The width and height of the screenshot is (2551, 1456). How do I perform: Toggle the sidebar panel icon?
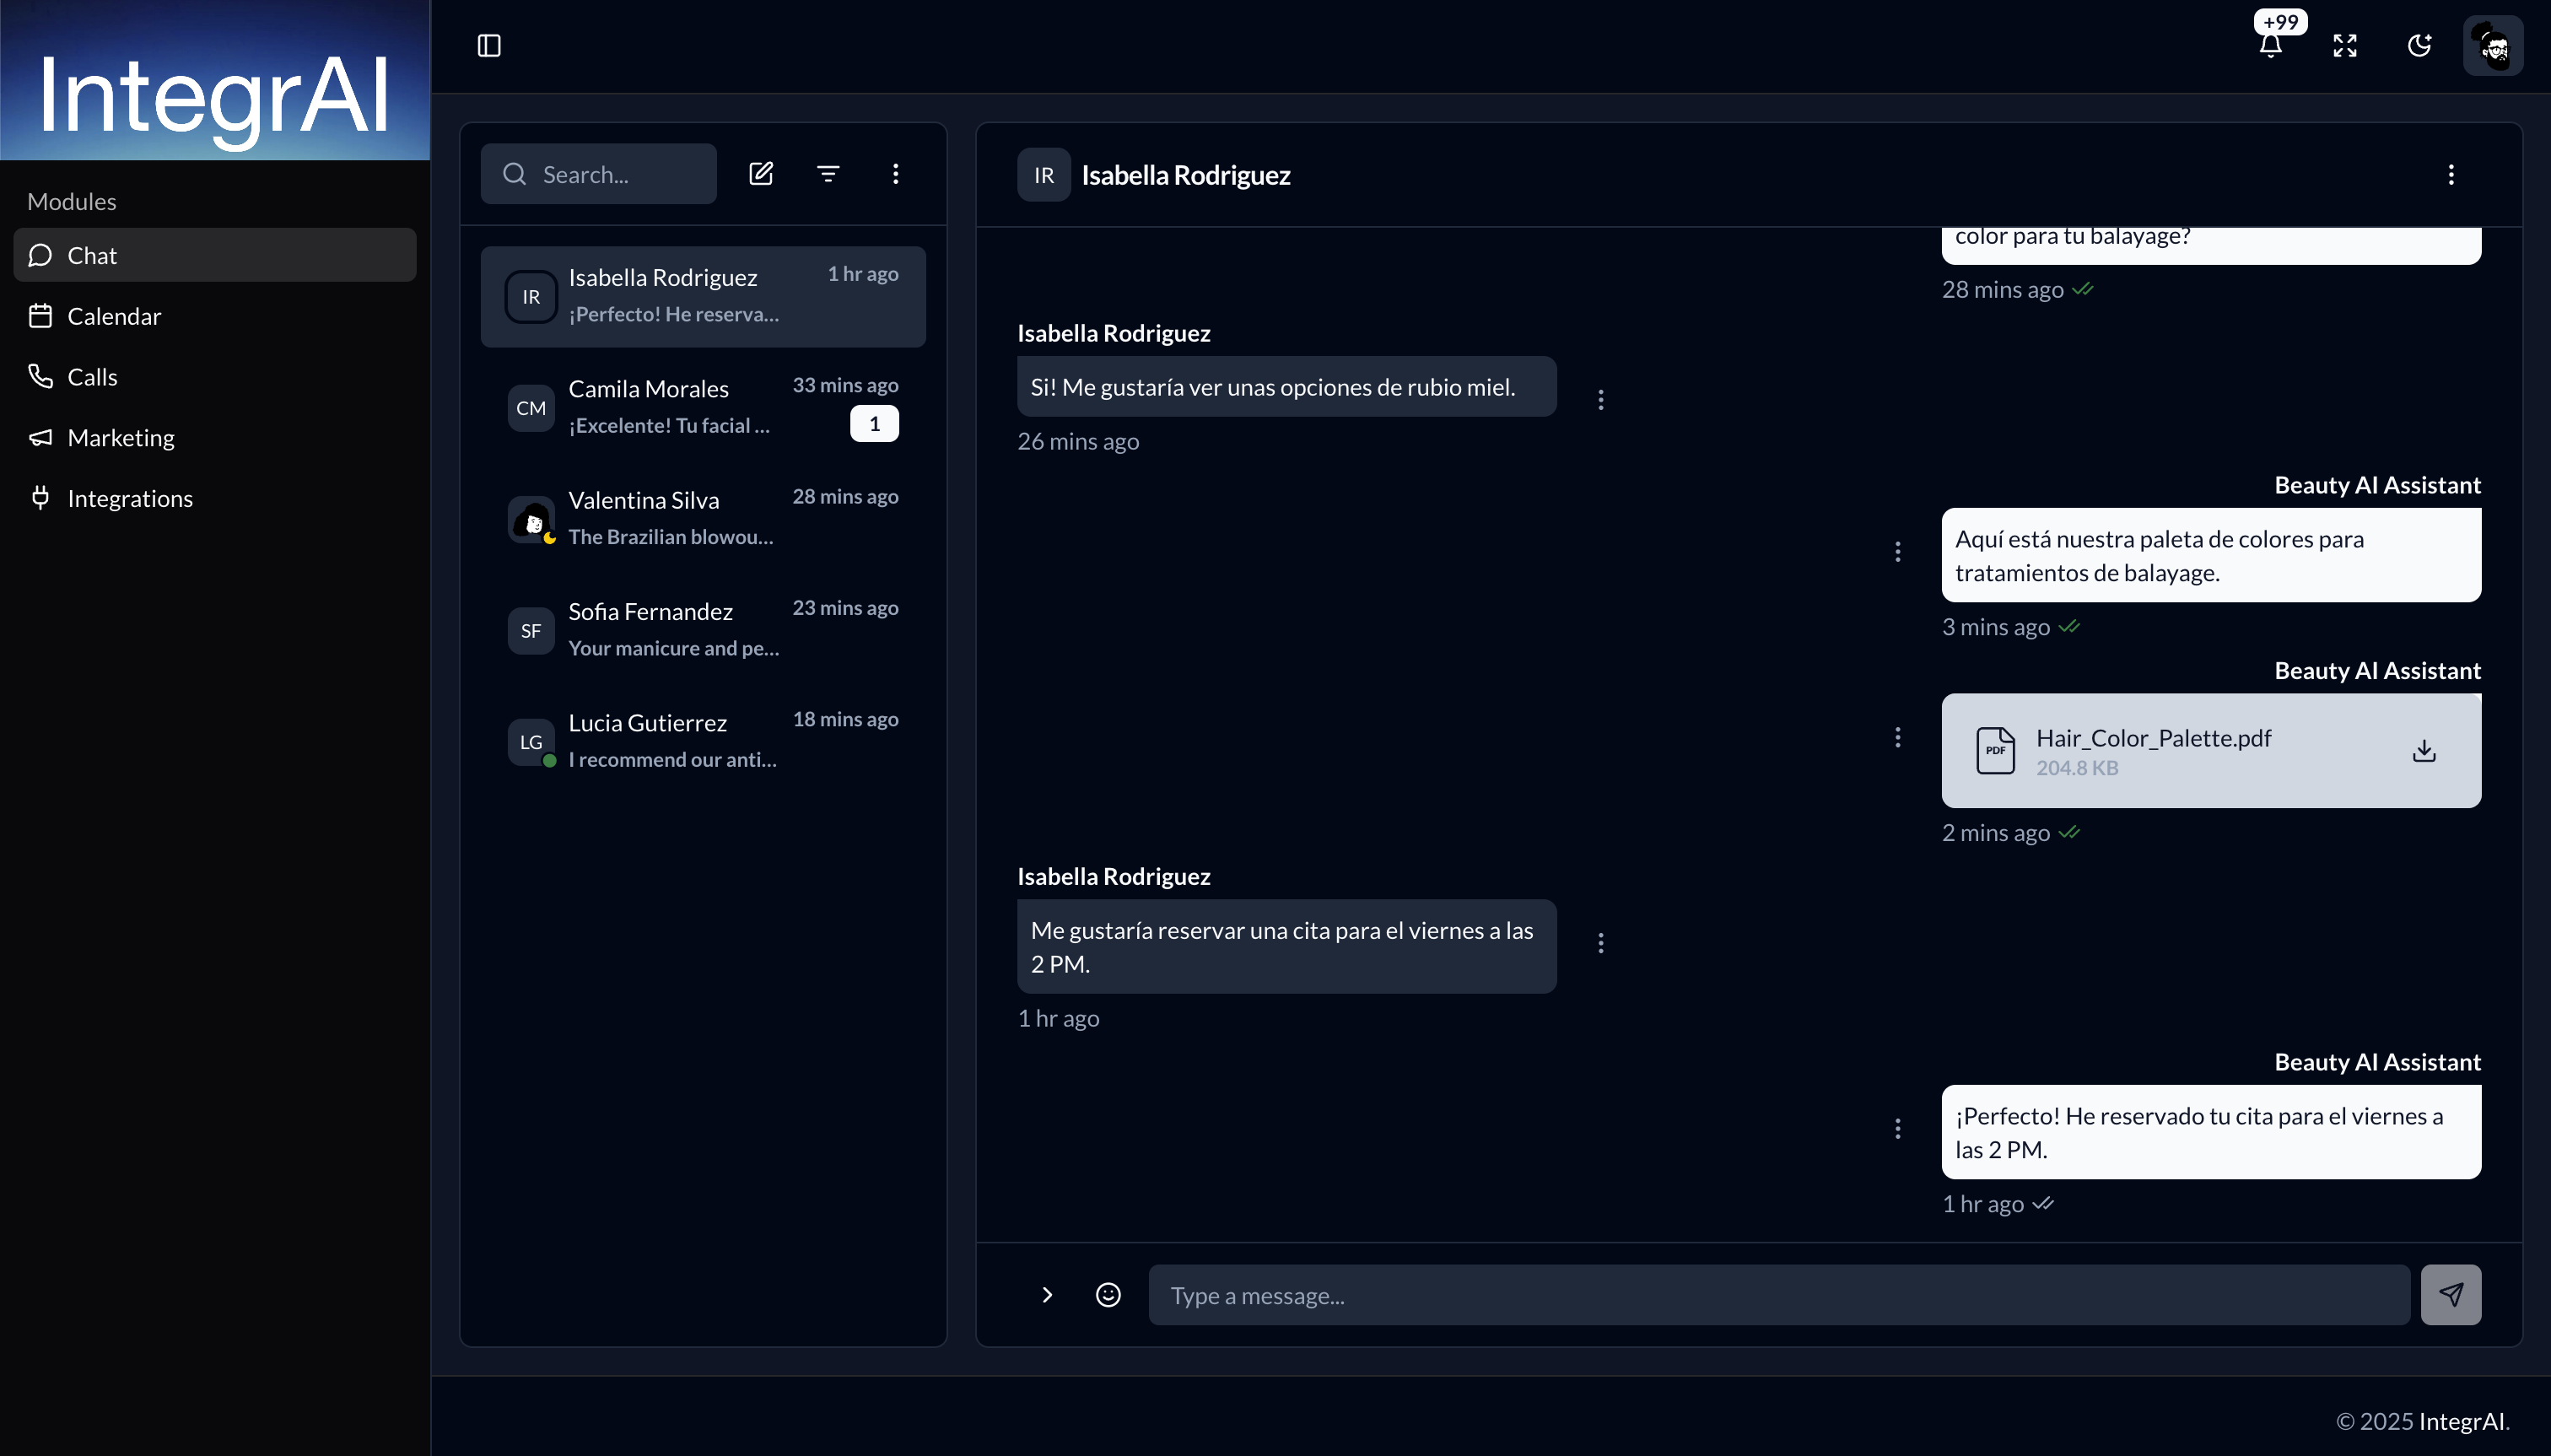click(489, 46)
